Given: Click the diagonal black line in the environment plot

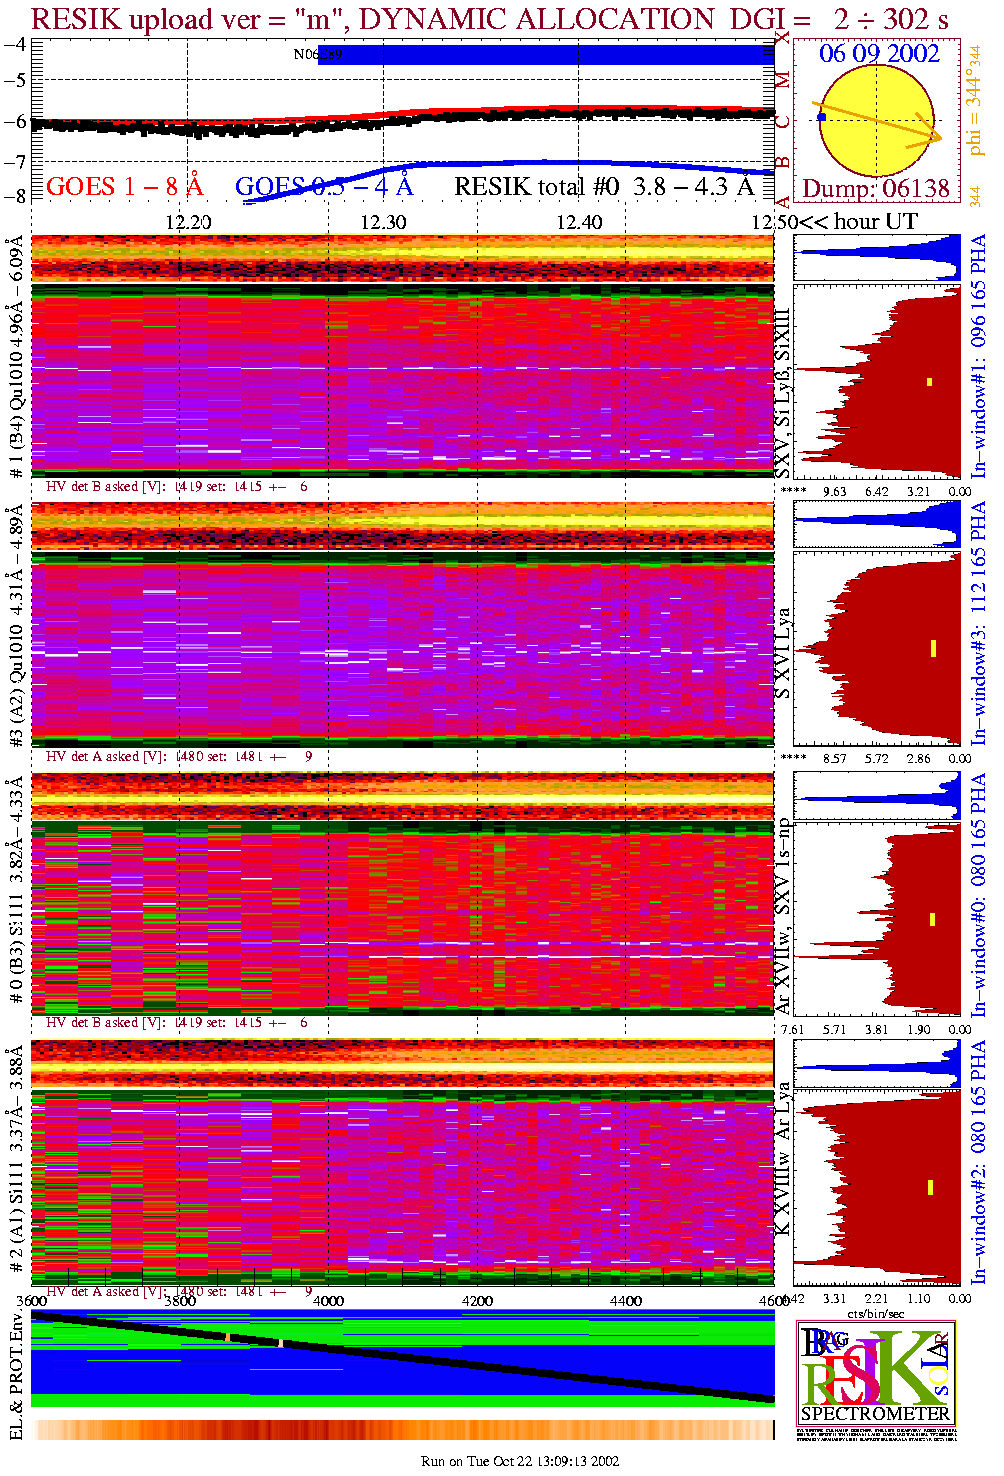Looking at the screenshot, I should point(403,1358).
